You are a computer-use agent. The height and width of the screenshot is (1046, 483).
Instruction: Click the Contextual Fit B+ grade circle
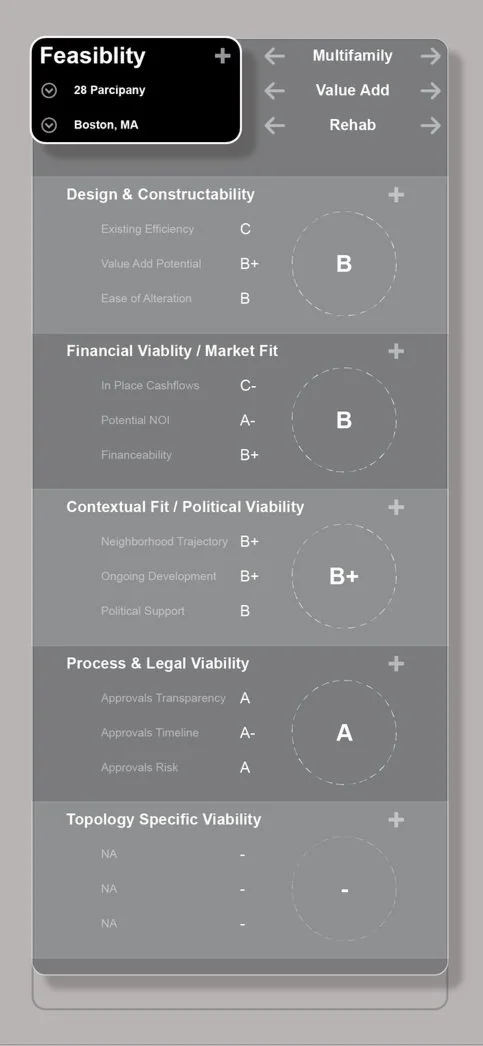tap(344, 576)
